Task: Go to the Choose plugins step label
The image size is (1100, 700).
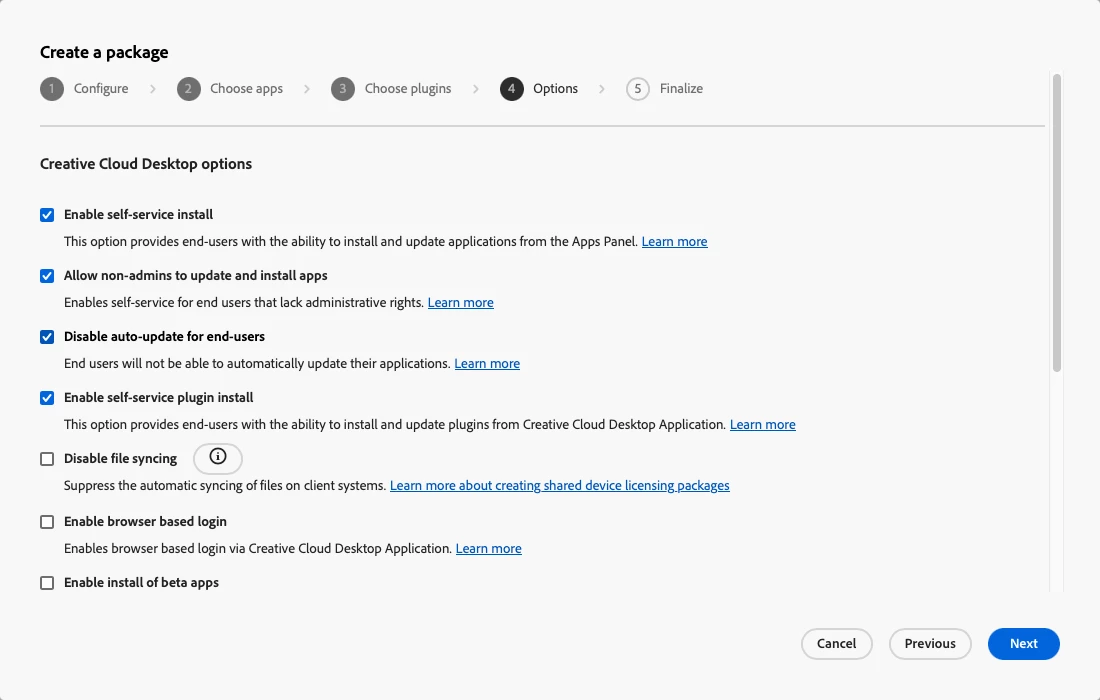Action: [x=408, y=88]
